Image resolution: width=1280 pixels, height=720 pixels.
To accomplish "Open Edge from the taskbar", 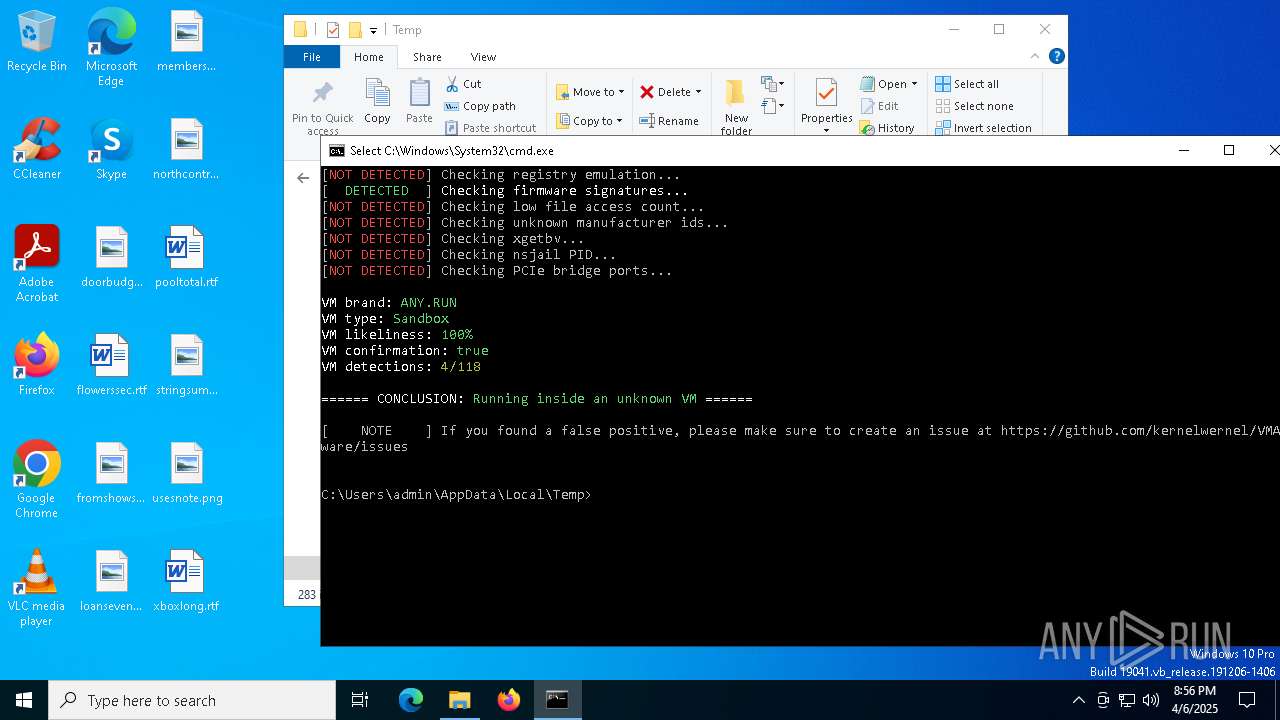I will (411, 700).
